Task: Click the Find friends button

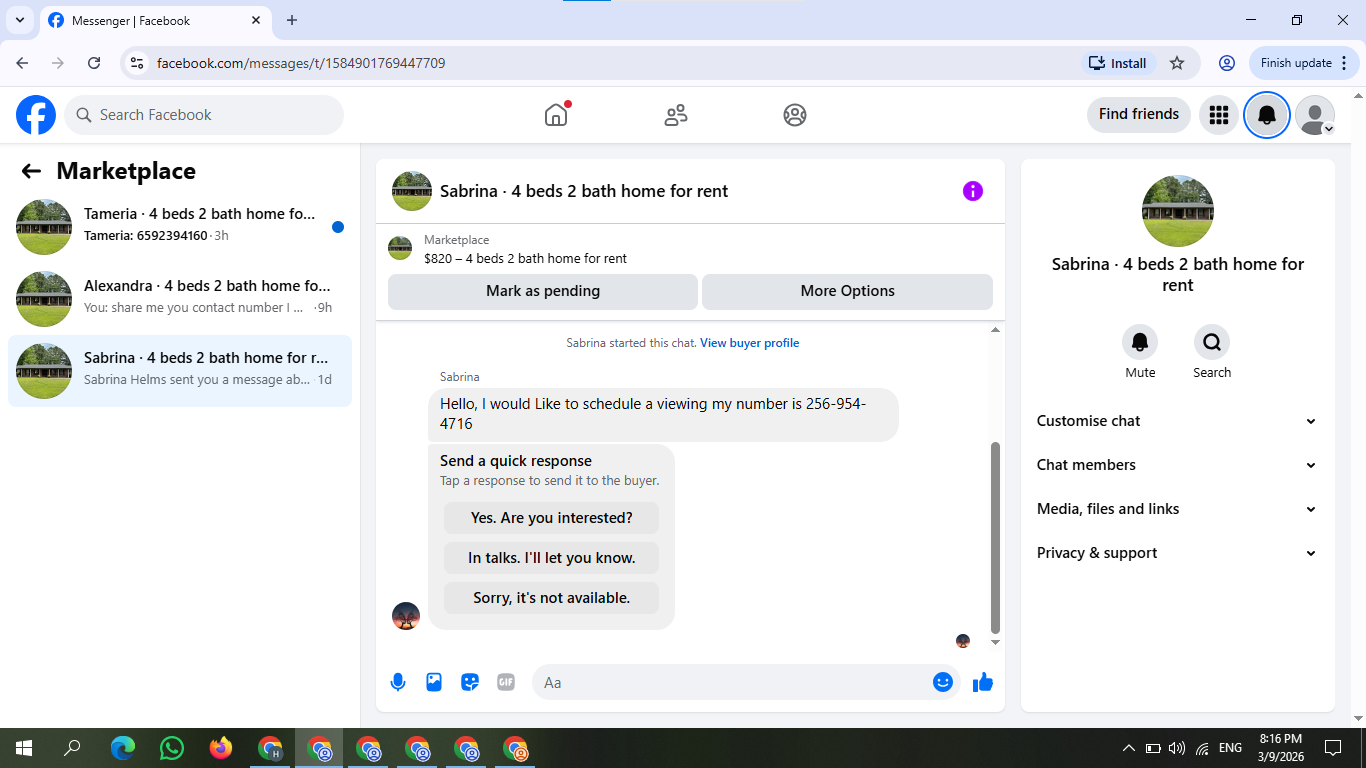Action: click(x=1139, y=115)
